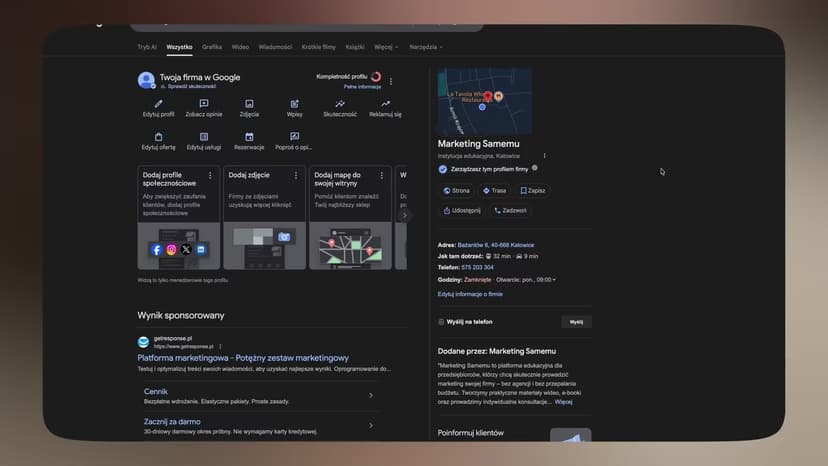Screen dimensions: 828x466
Task: Open options on Dodaj mapę card
Action: coord(382,175)
